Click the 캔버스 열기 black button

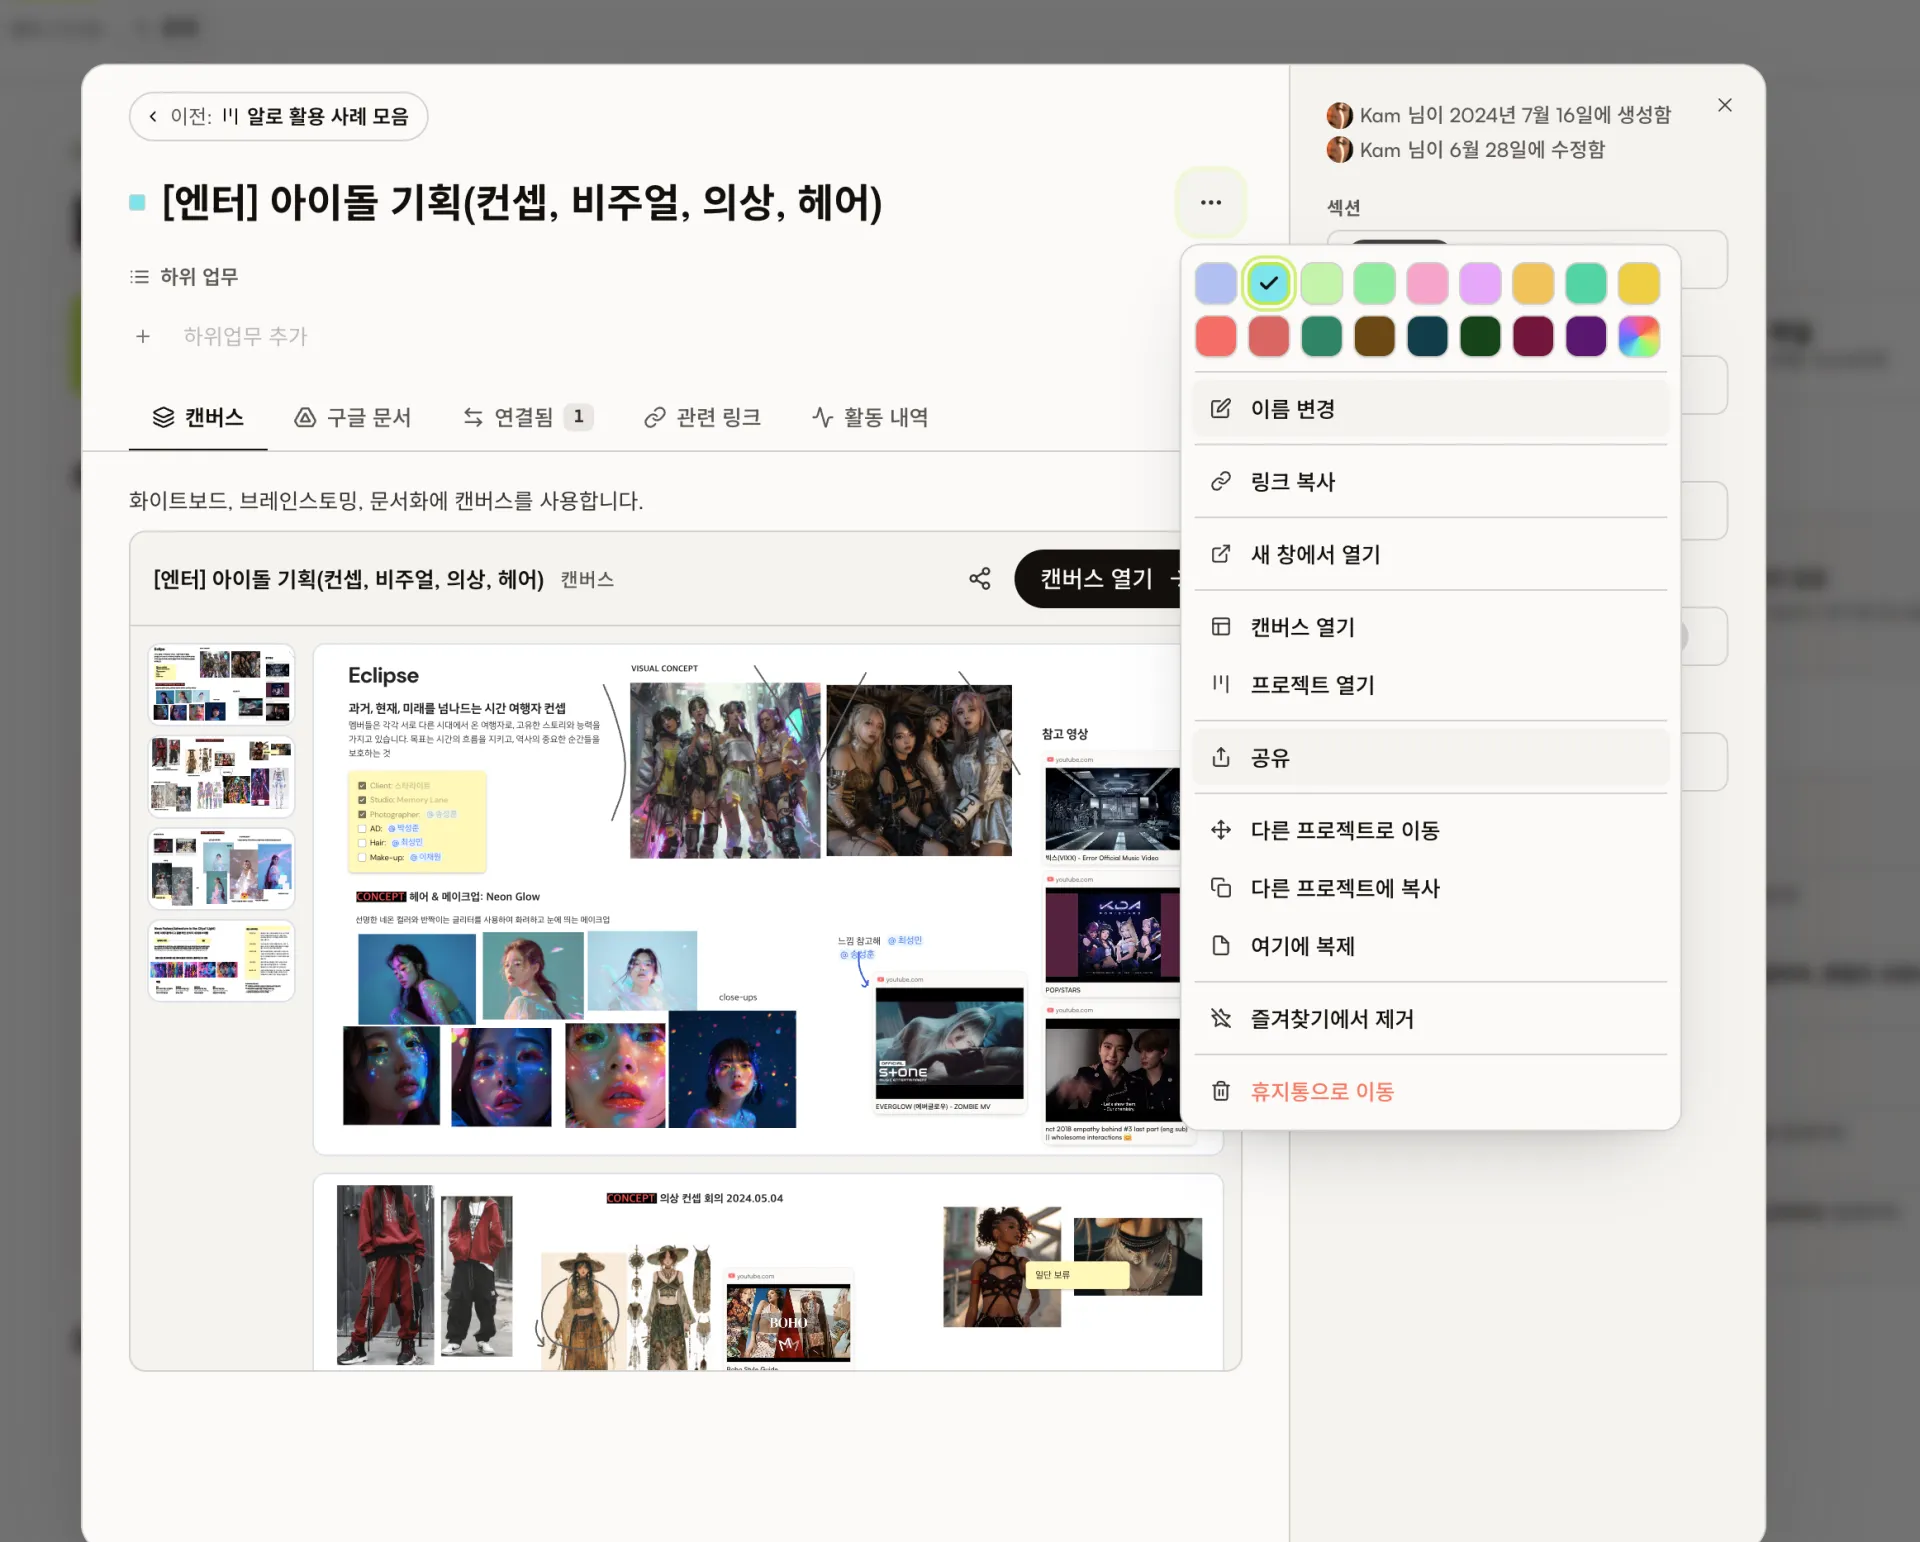tap(1098, 578)
